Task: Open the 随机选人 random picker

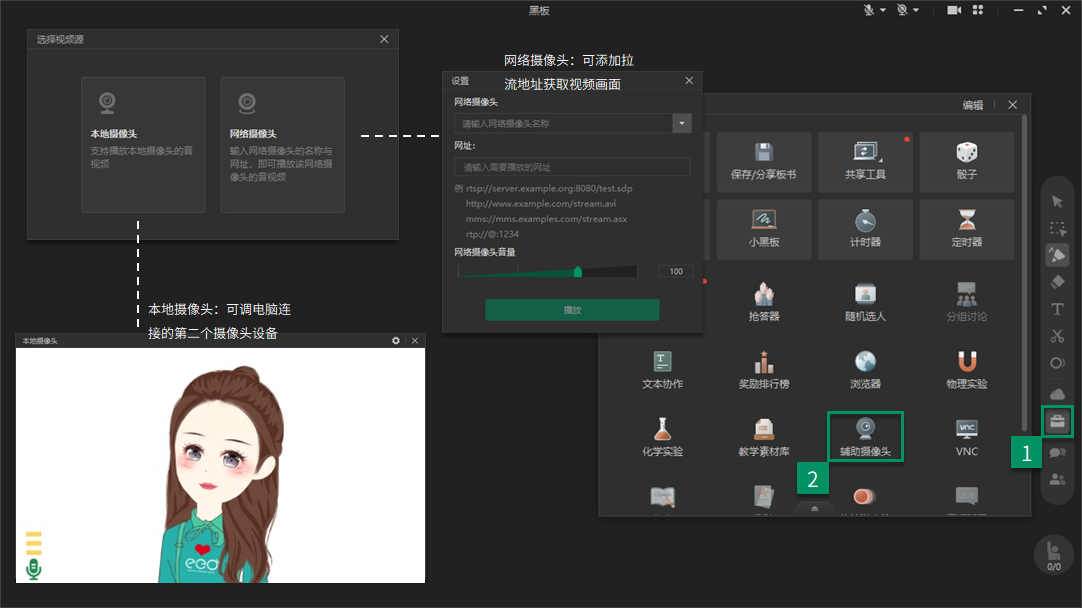Action: 865,302
